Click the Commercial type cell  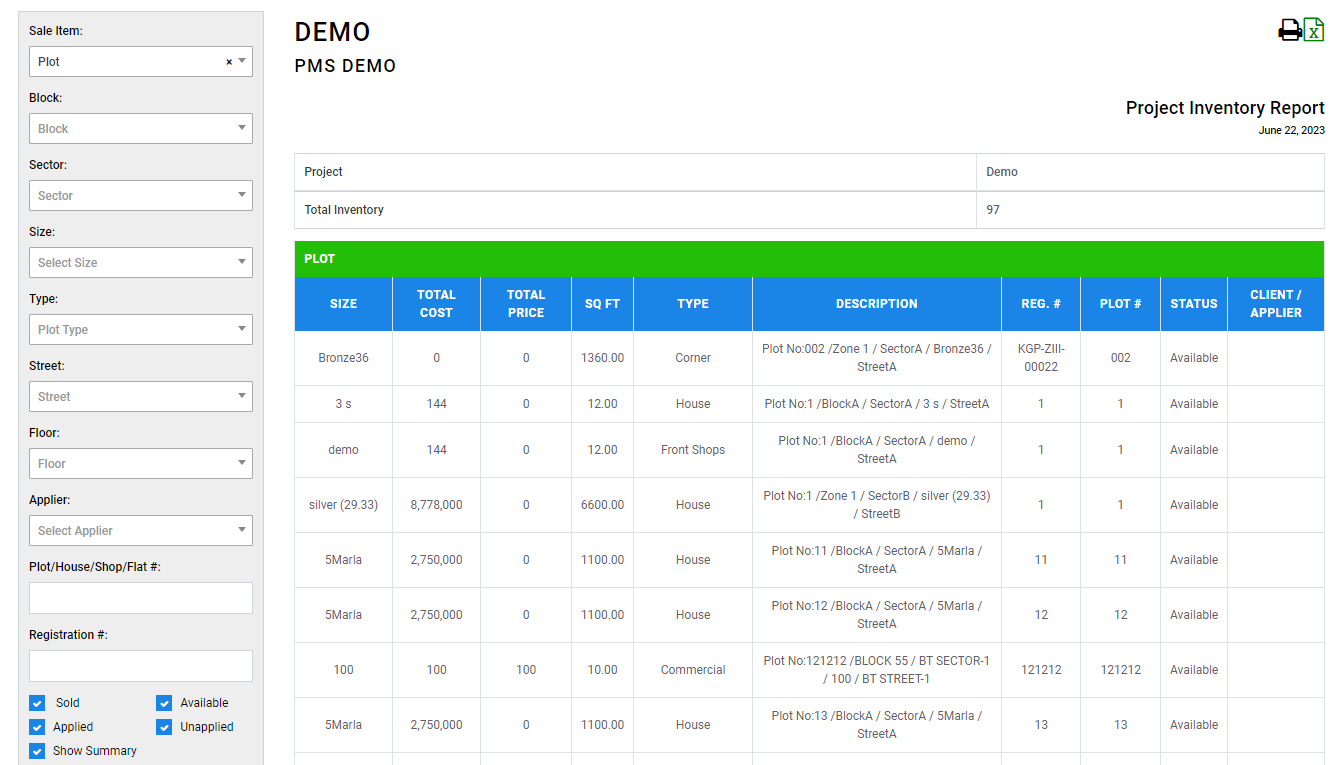(x=693, y=670)
